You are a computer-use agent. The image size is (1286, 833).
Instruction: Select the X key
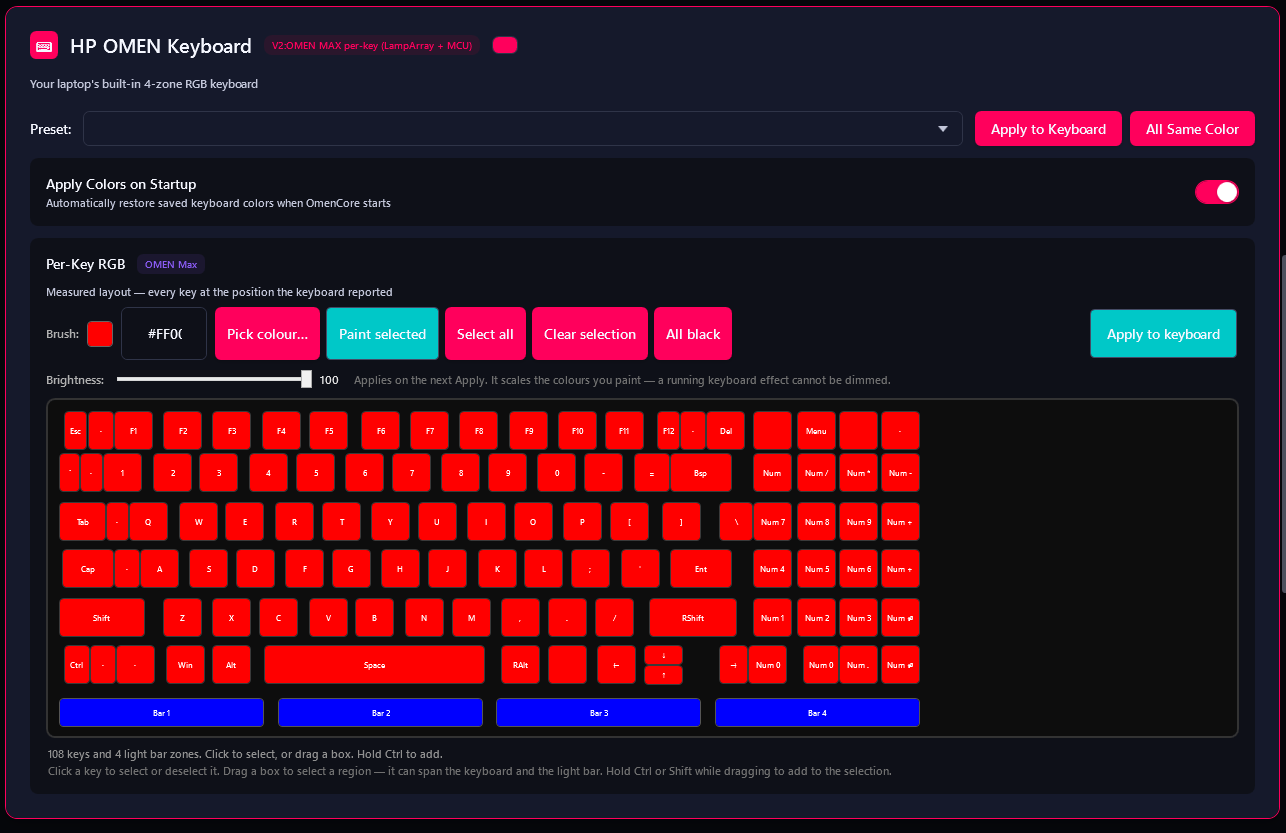pyautogui.click(x=231, y=618)
